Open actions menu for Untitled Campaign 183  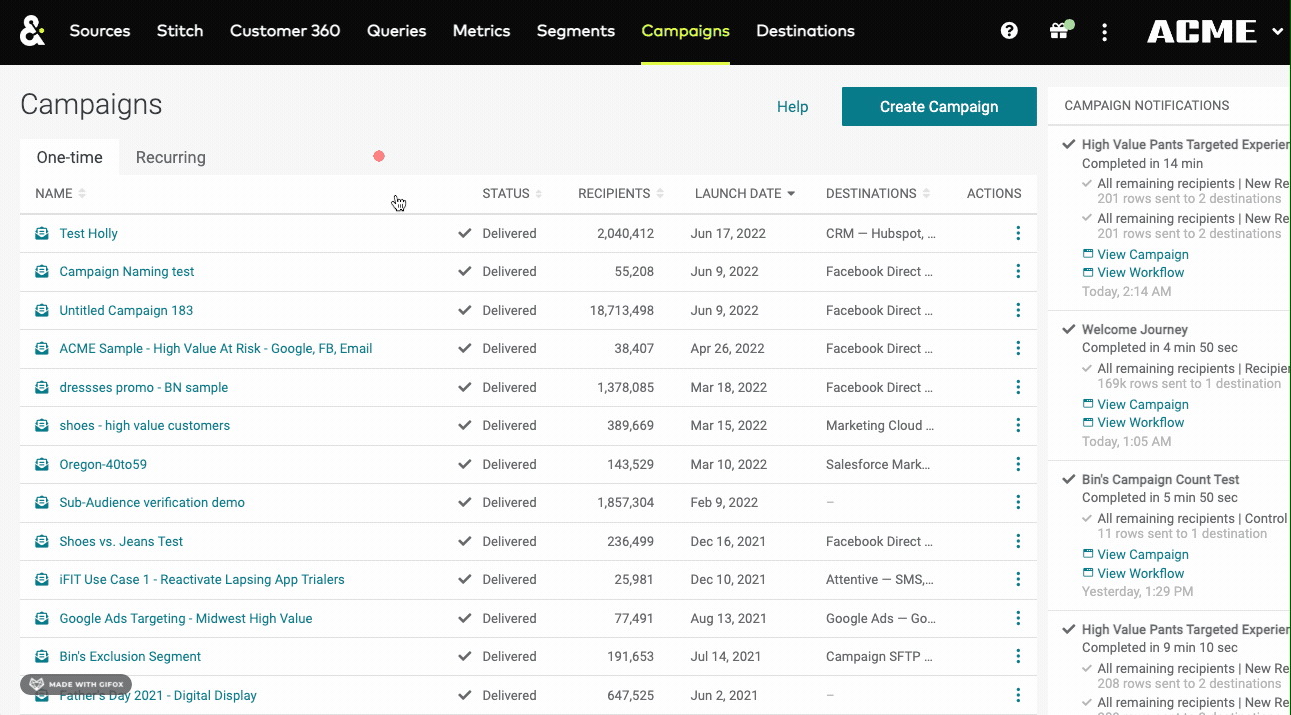1018,310
